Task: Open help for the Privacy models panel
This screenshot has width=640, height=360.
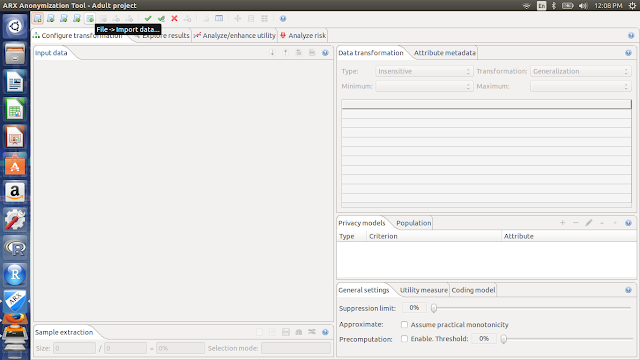Action: pyautogui.click(x=628, y=223)
